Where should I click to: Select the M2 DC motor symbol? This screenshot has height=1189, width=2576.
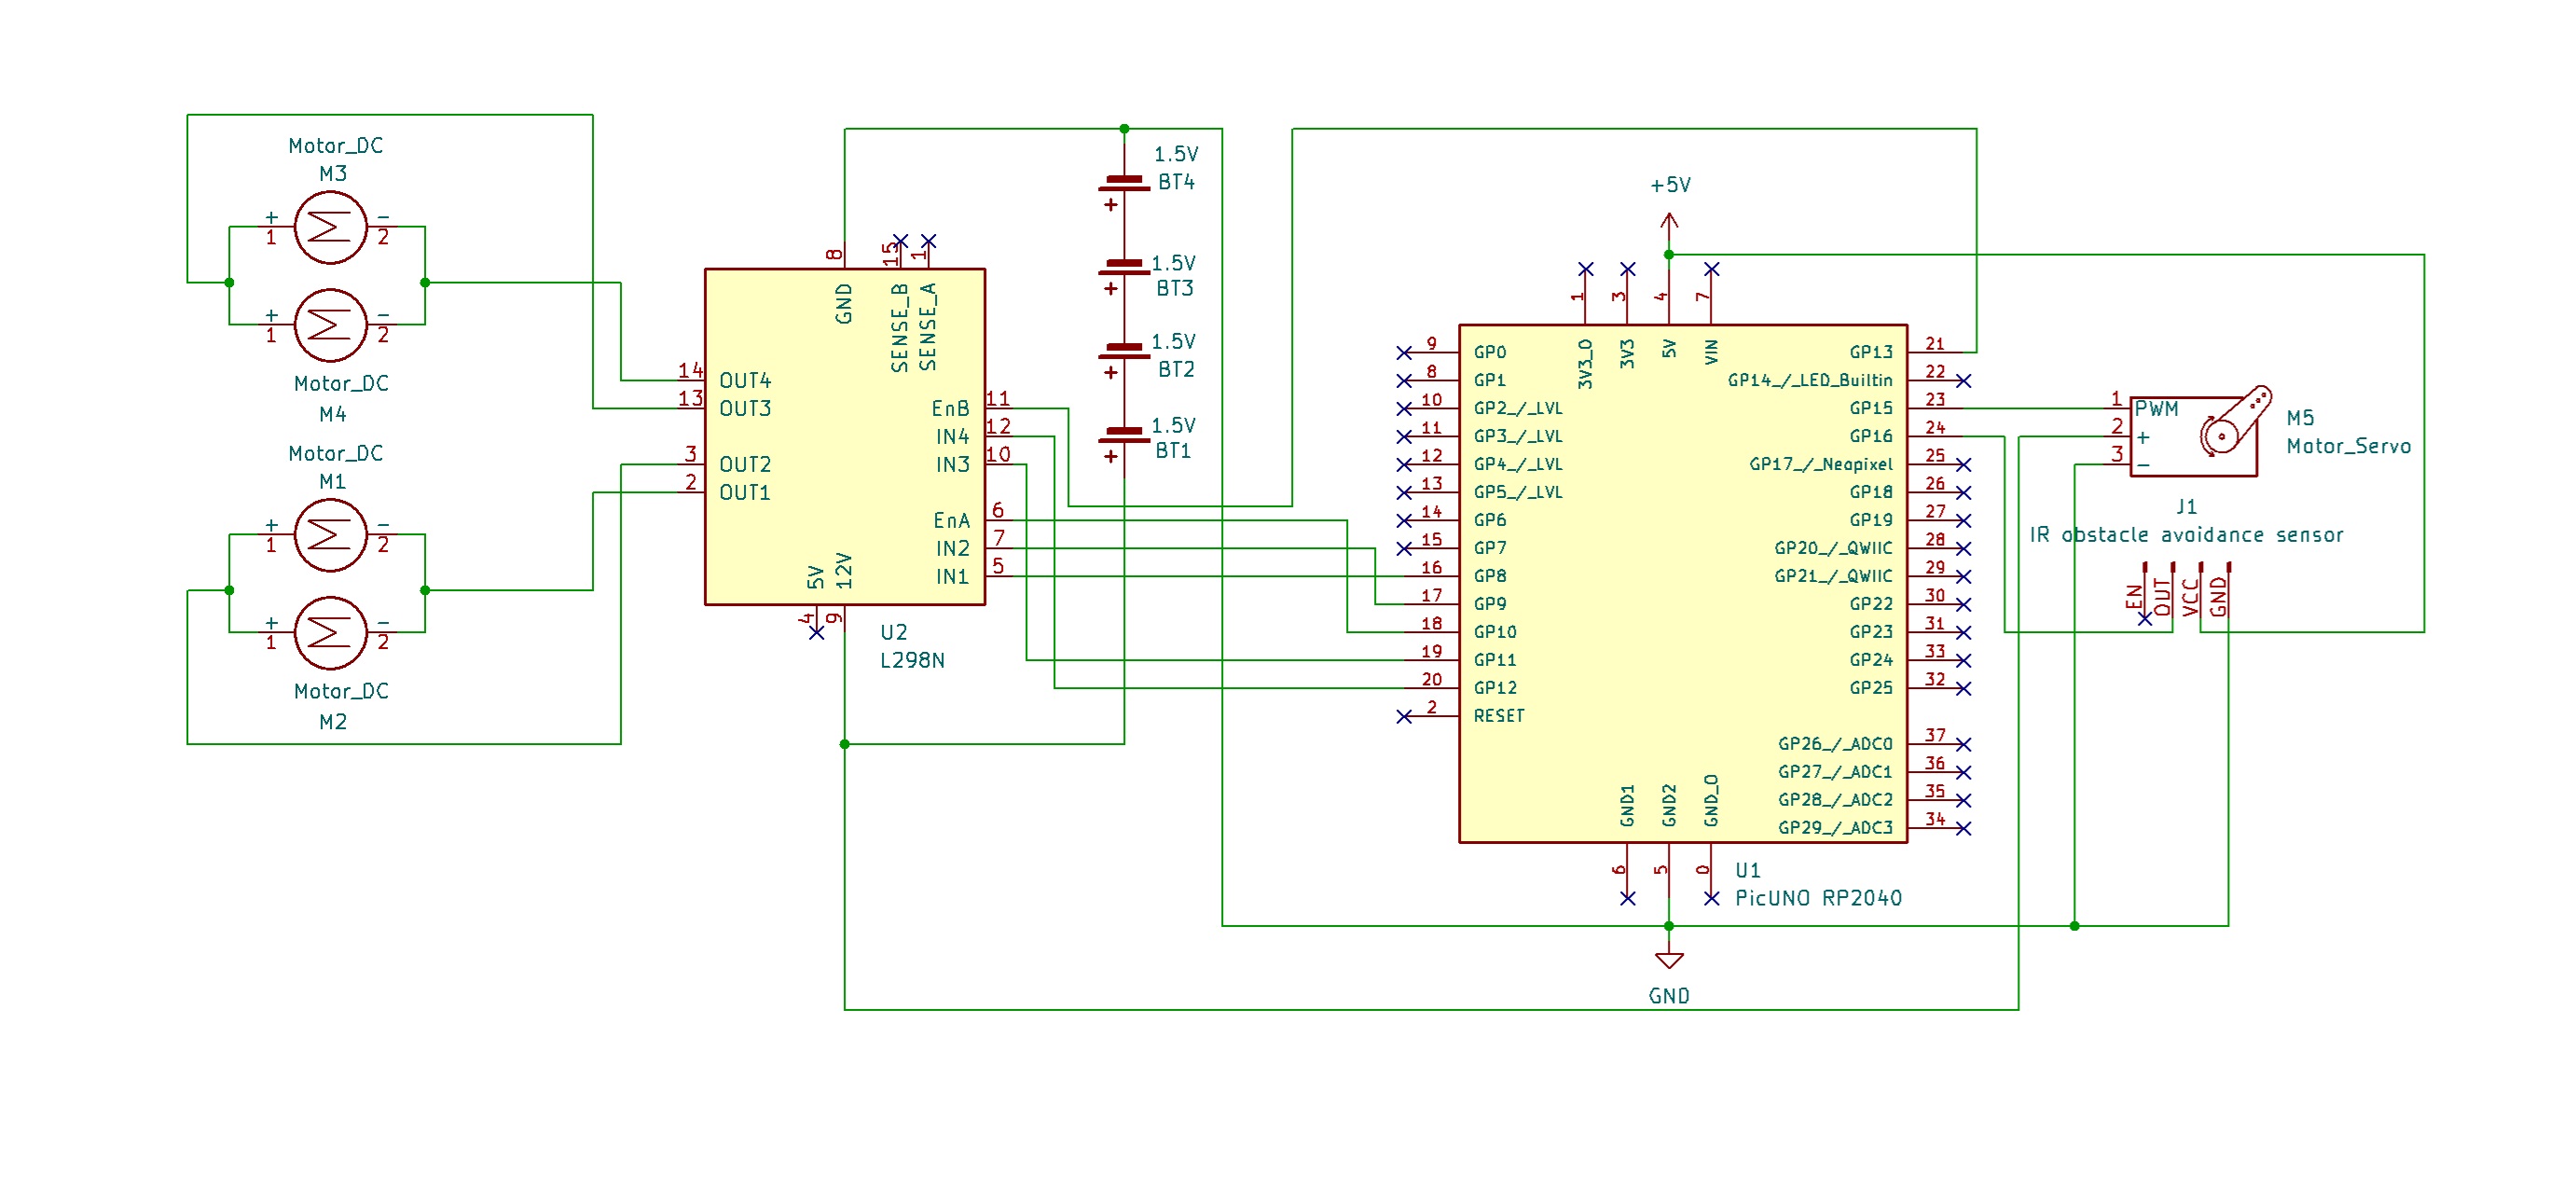click(330, 633)
